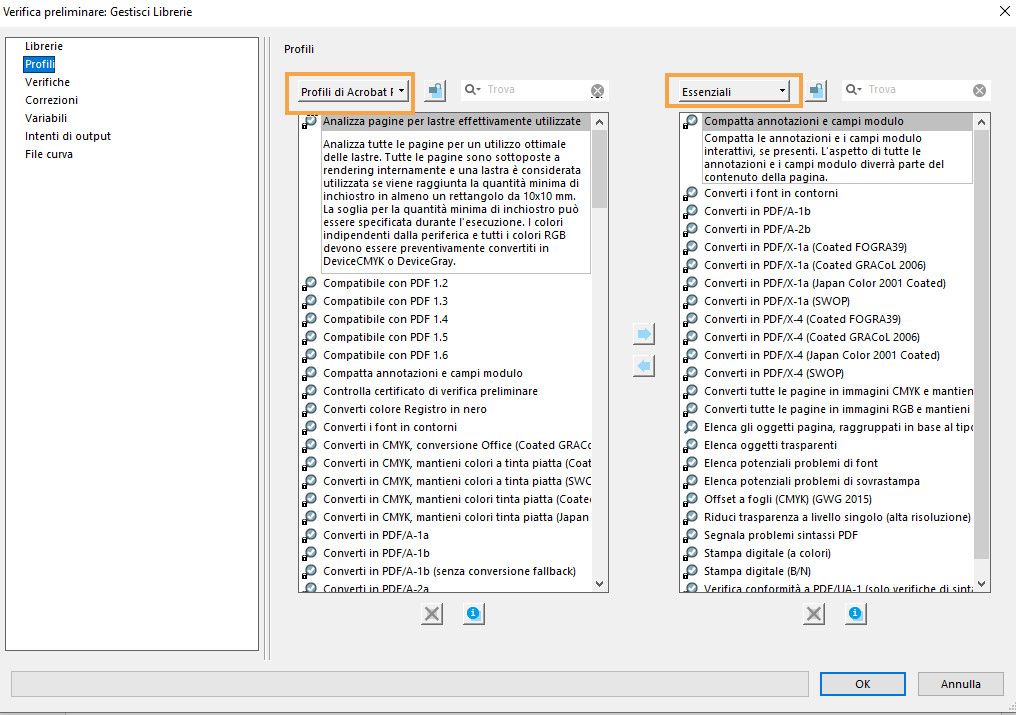Open Intenti di output section
Image resolution: width=1016 pixels, height=715 pixels.
[x=68, y=136]
